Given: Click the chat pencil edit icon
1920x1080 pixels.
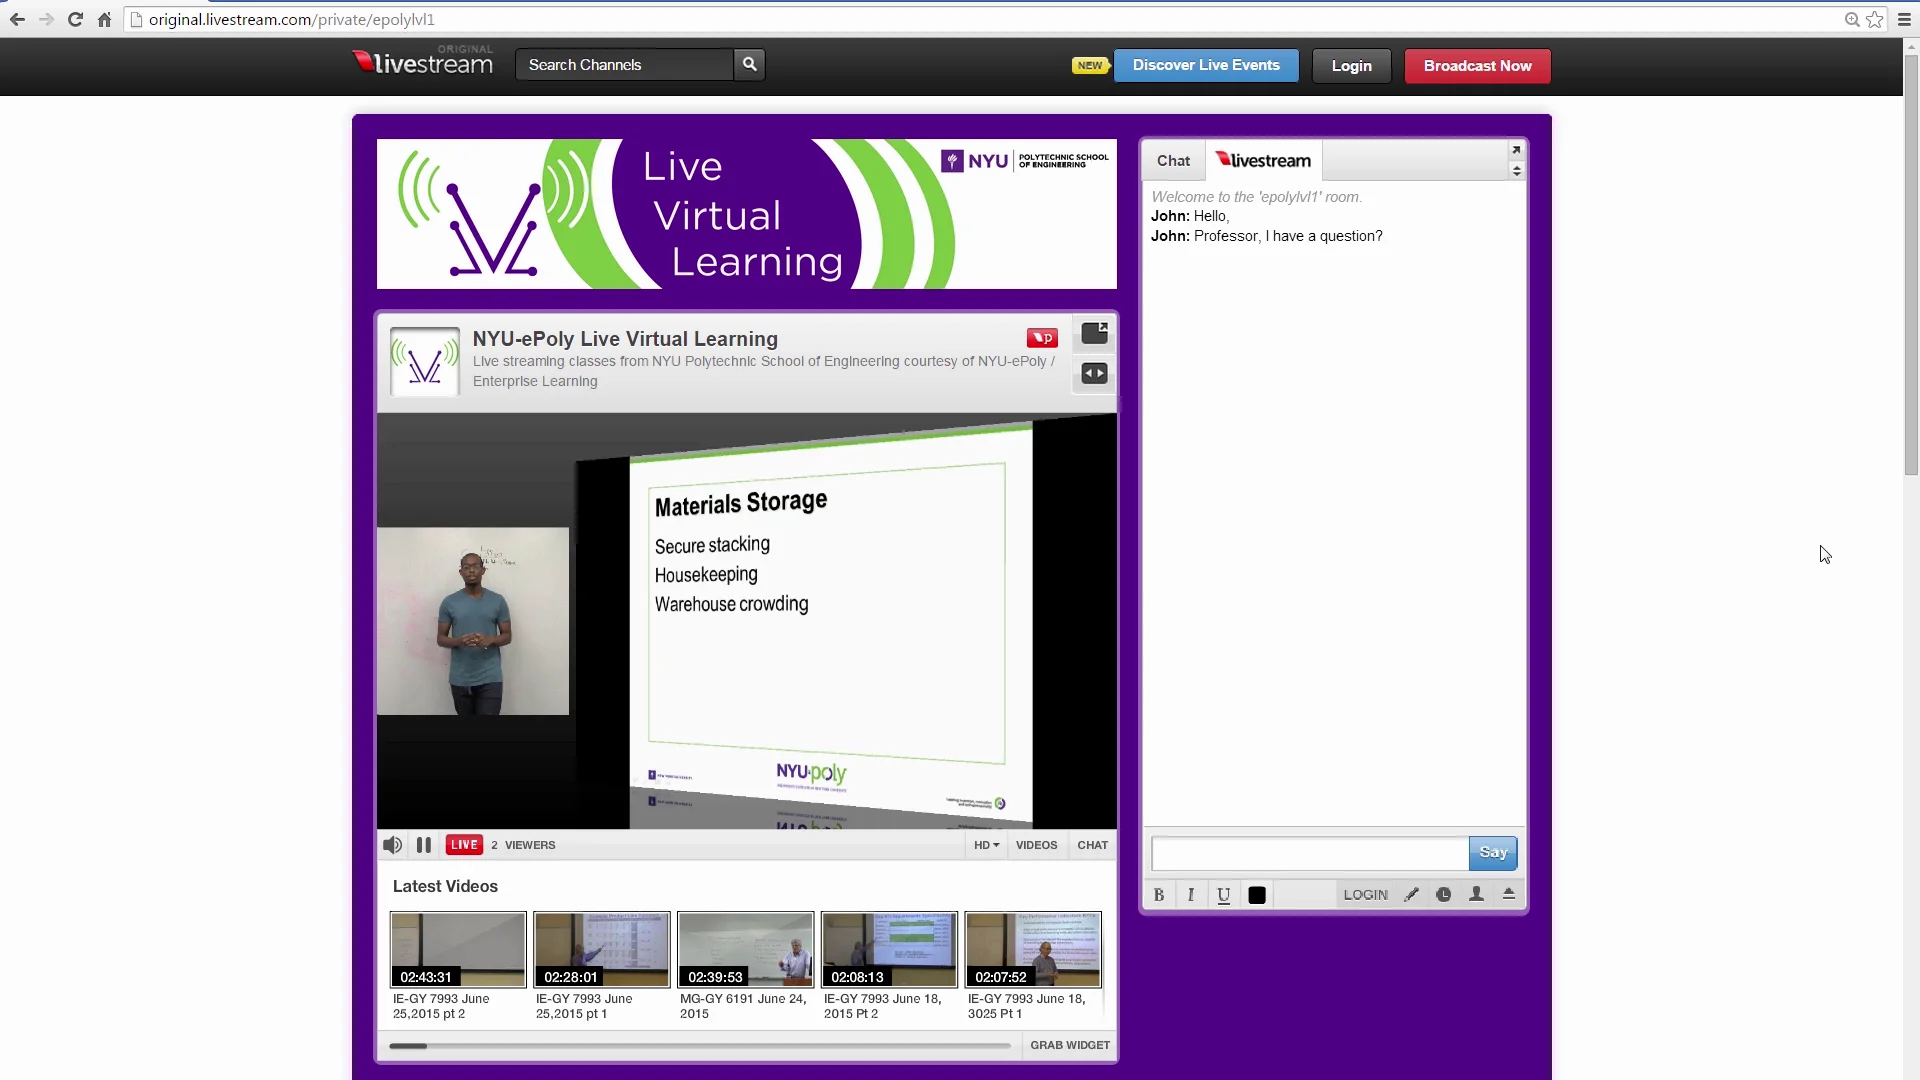Looking at the screenshot, I should click(x=1411, y=895).
